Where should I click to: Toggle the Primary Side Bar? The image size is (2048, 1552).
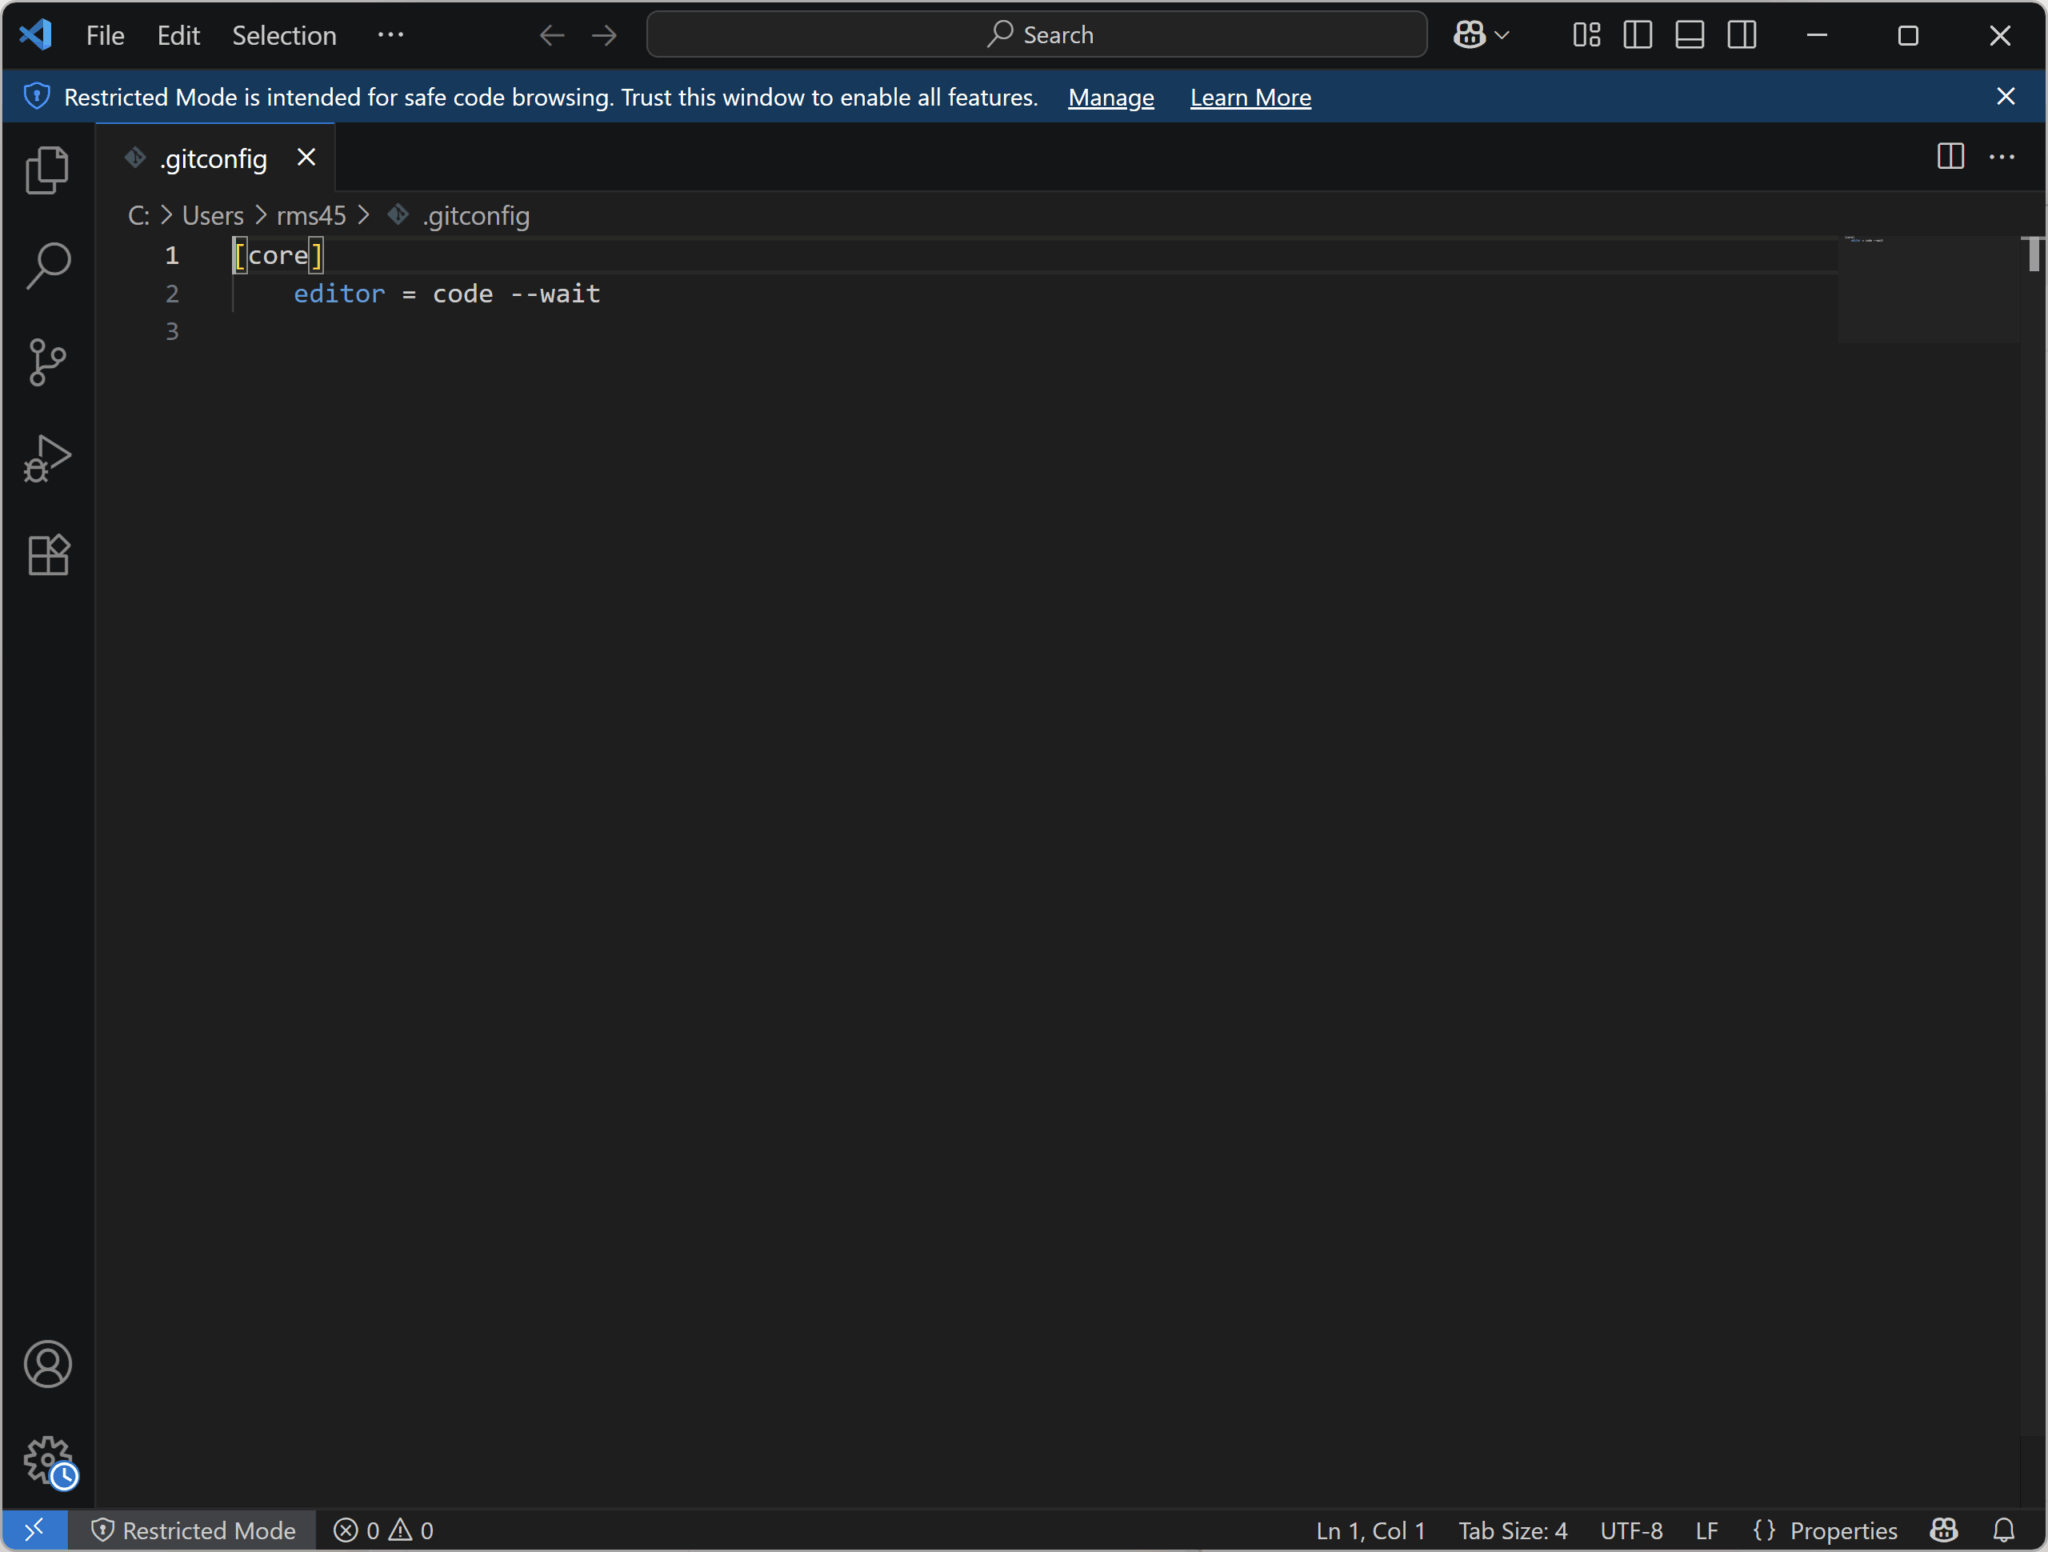click(x=1637, y=34)
